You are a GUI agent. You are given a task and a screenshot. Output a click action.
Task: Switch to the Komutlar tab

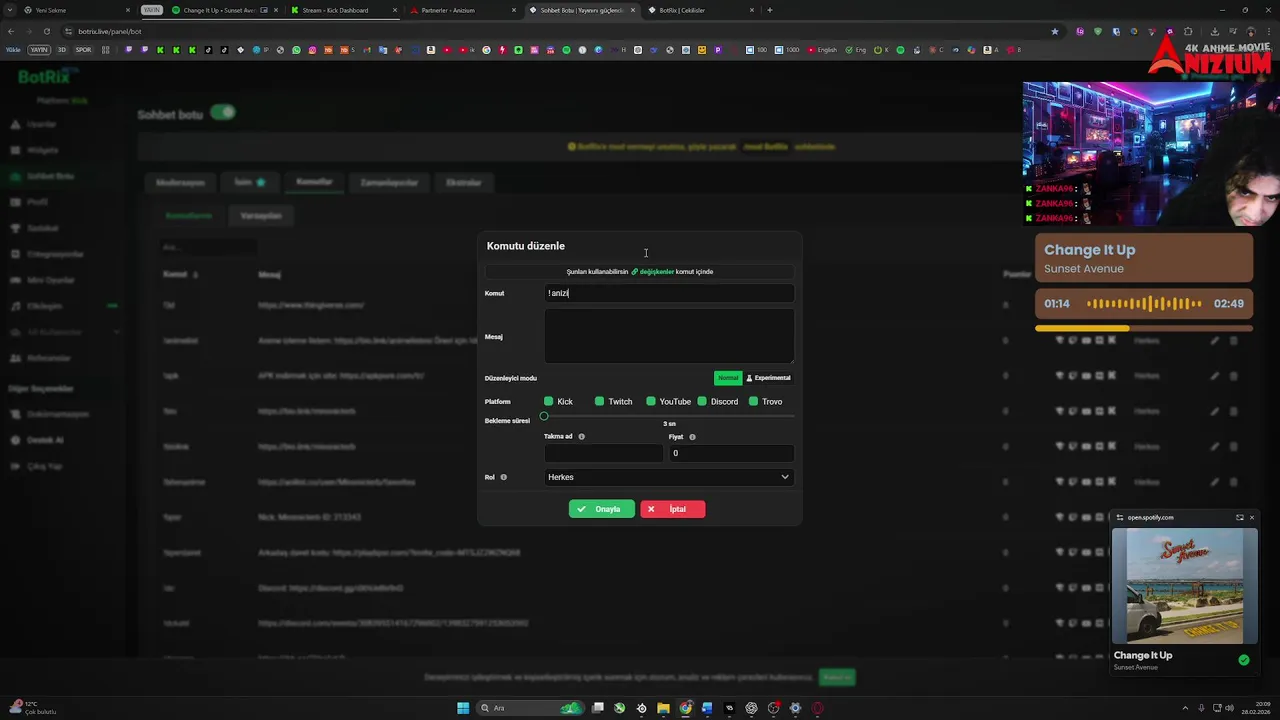[314, 182]
